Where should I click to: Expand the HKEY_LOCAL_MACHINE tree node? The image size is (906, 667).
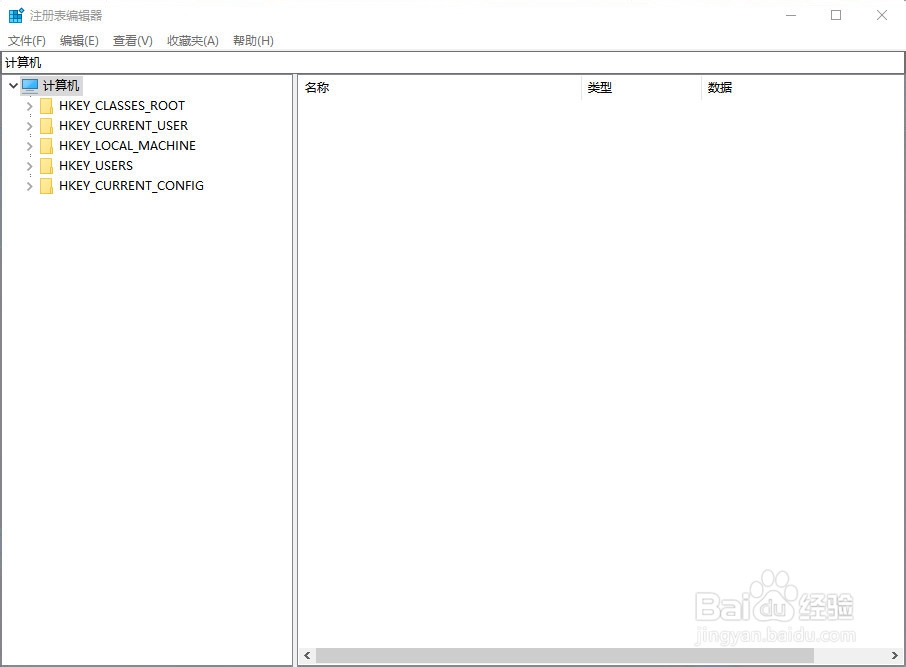tap(28, 145)
